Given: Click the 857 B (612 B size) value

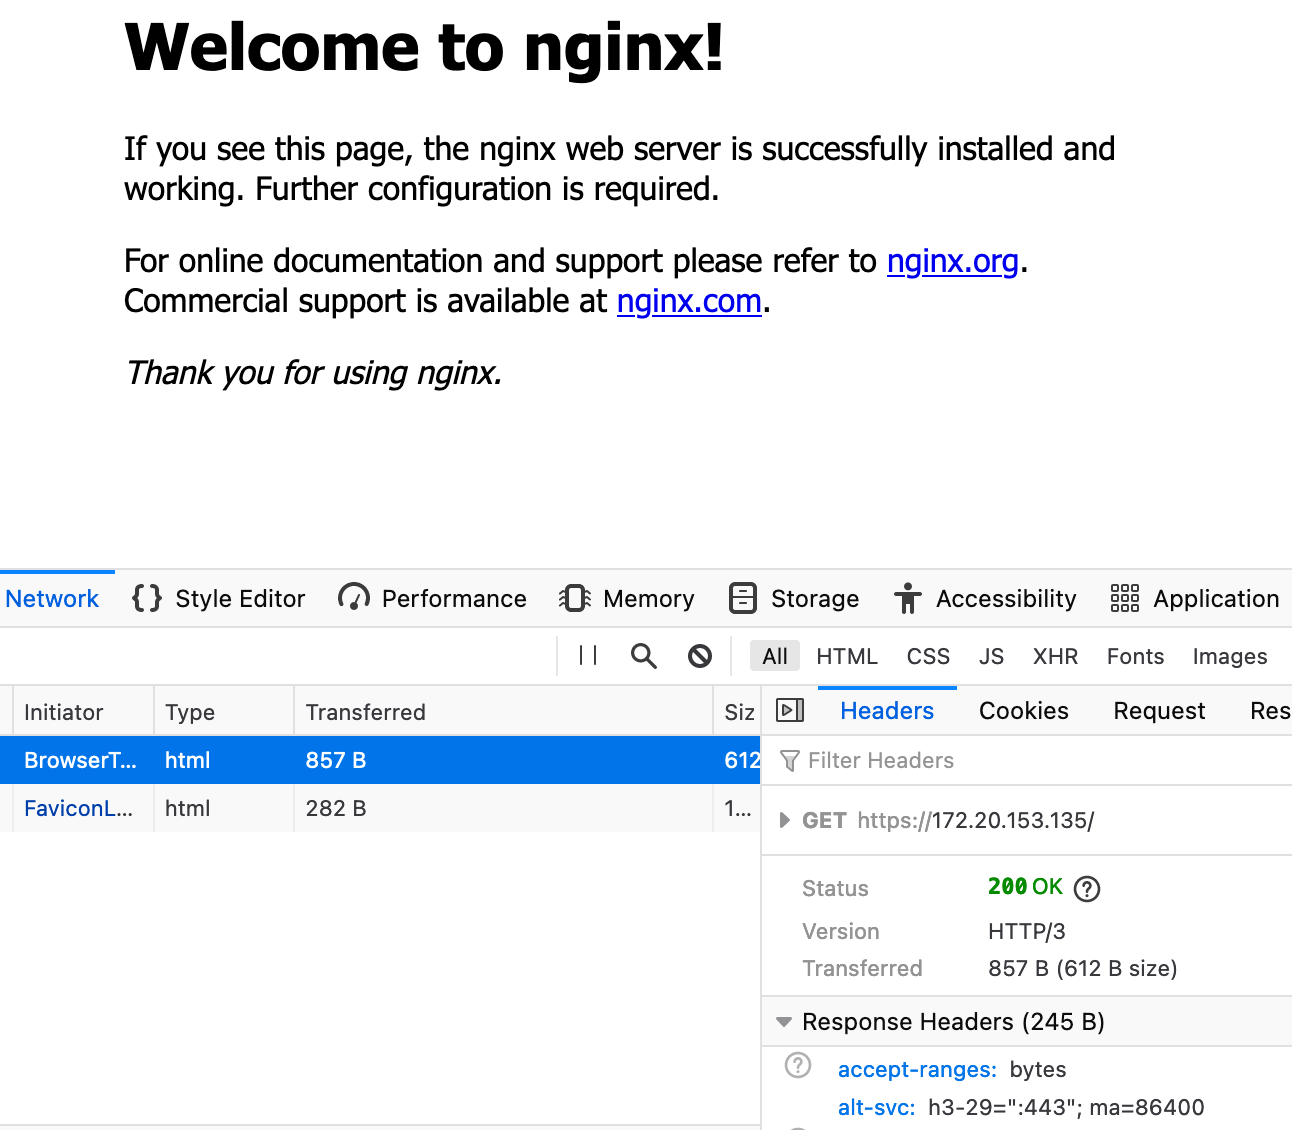Looking at the screenshot, I should click(1083, 968).
